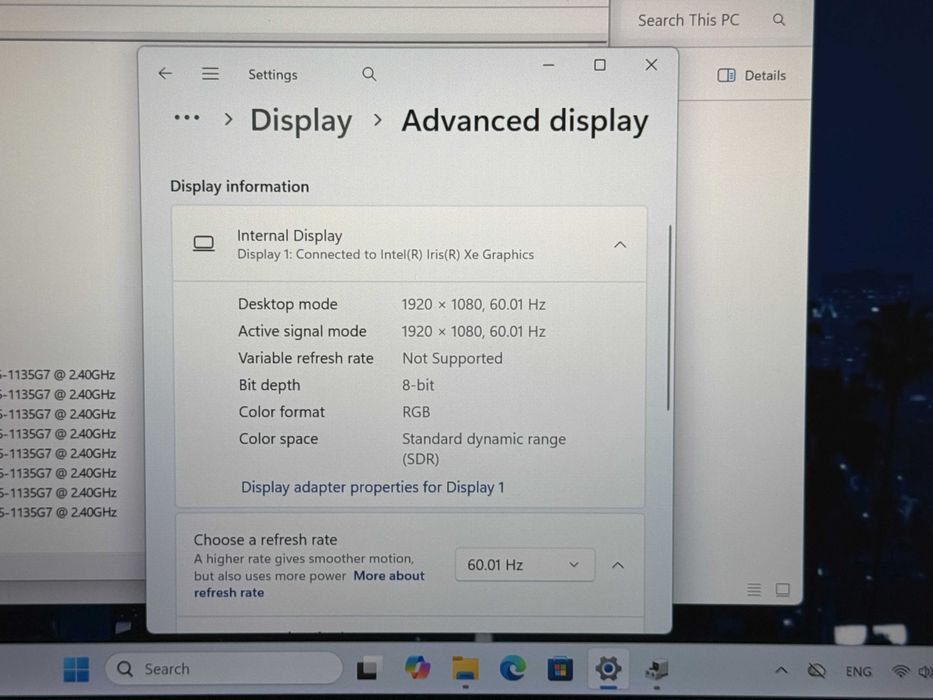Launch Microsoft Edge from the taskbar
The height and width of the screenshot is (700, 933).
(x=513, y=668)
